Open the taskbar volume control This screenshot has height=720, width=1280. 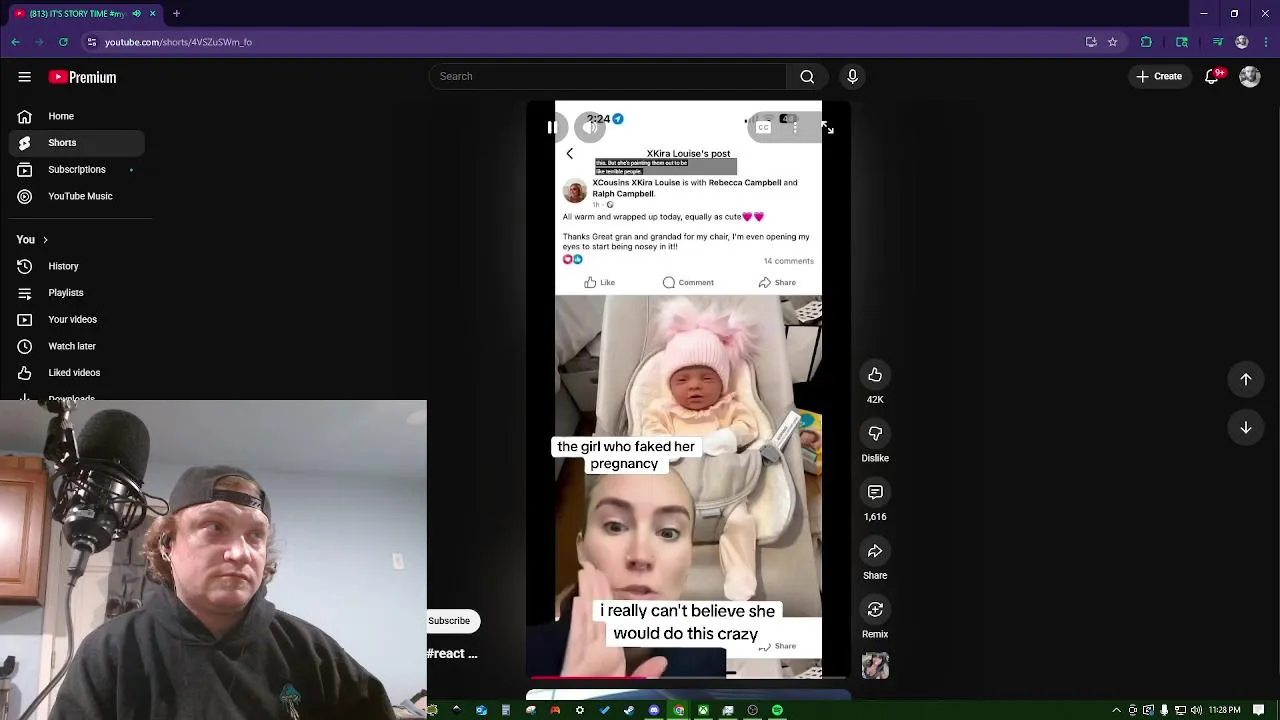click(x=1196, y=710)
